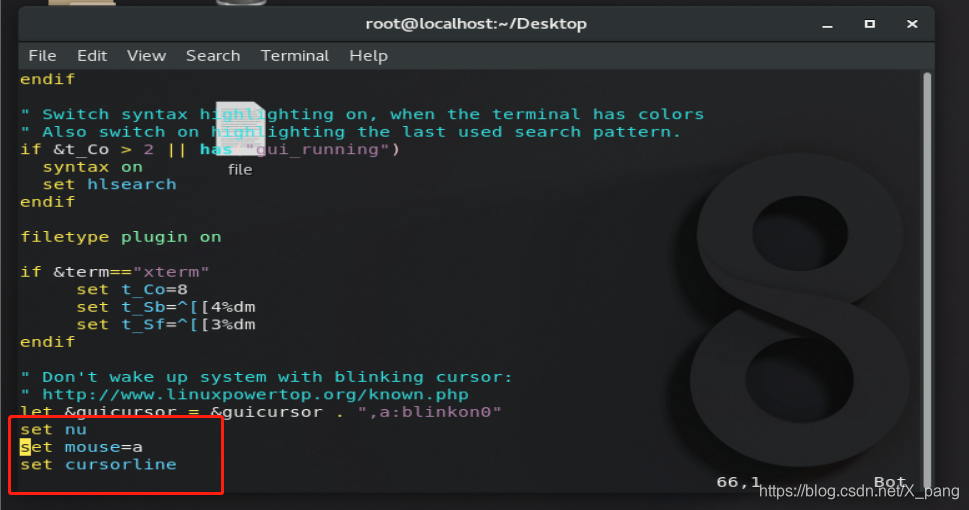Open the View menu
This screenshot has height=510, width=969.
click(146, 56)
